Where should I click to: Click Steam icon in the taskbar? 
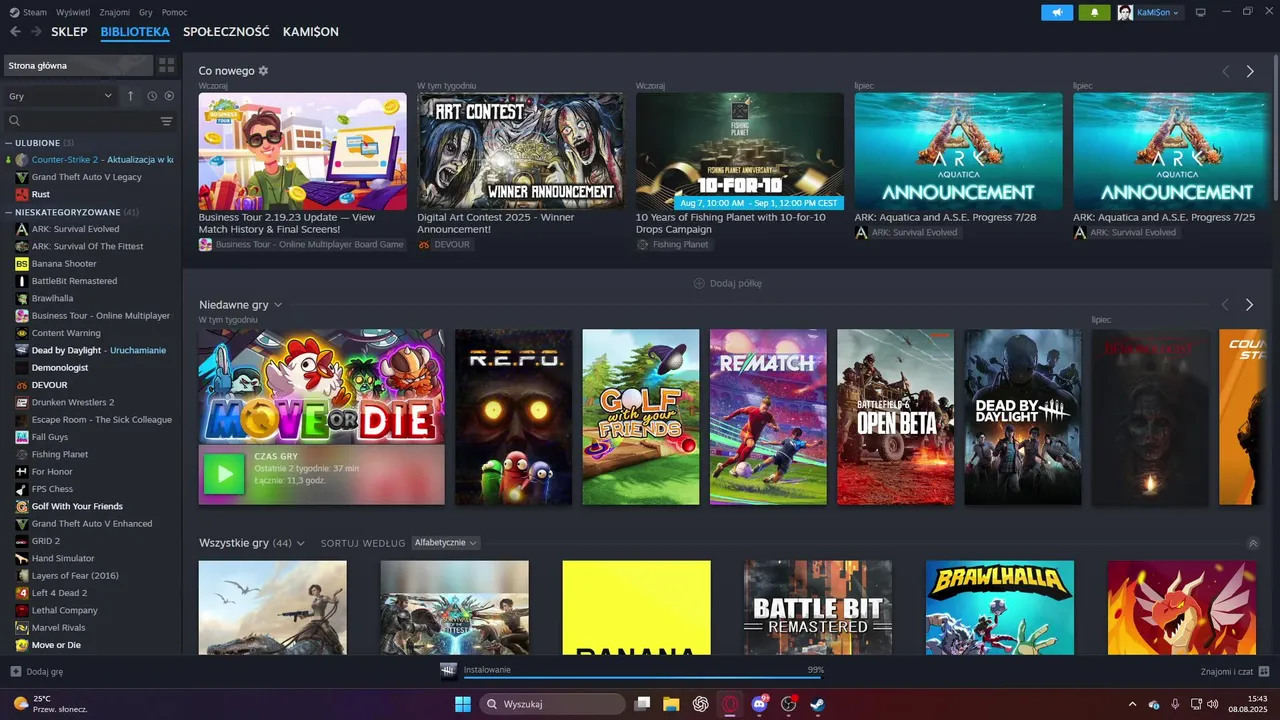tap(818, 704)
